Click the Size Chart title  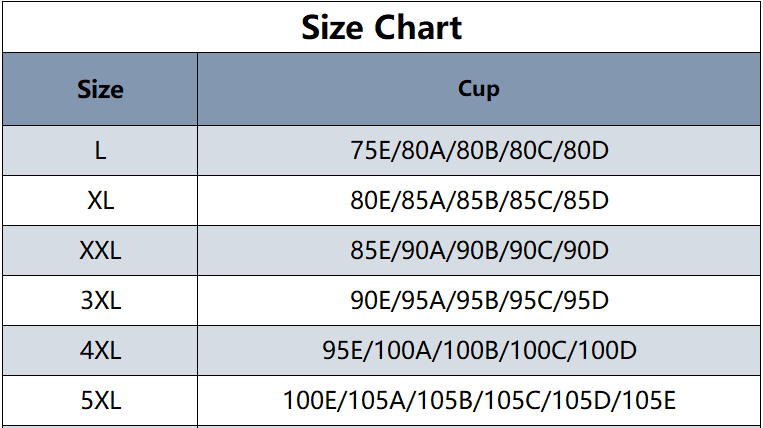point(382,27)
